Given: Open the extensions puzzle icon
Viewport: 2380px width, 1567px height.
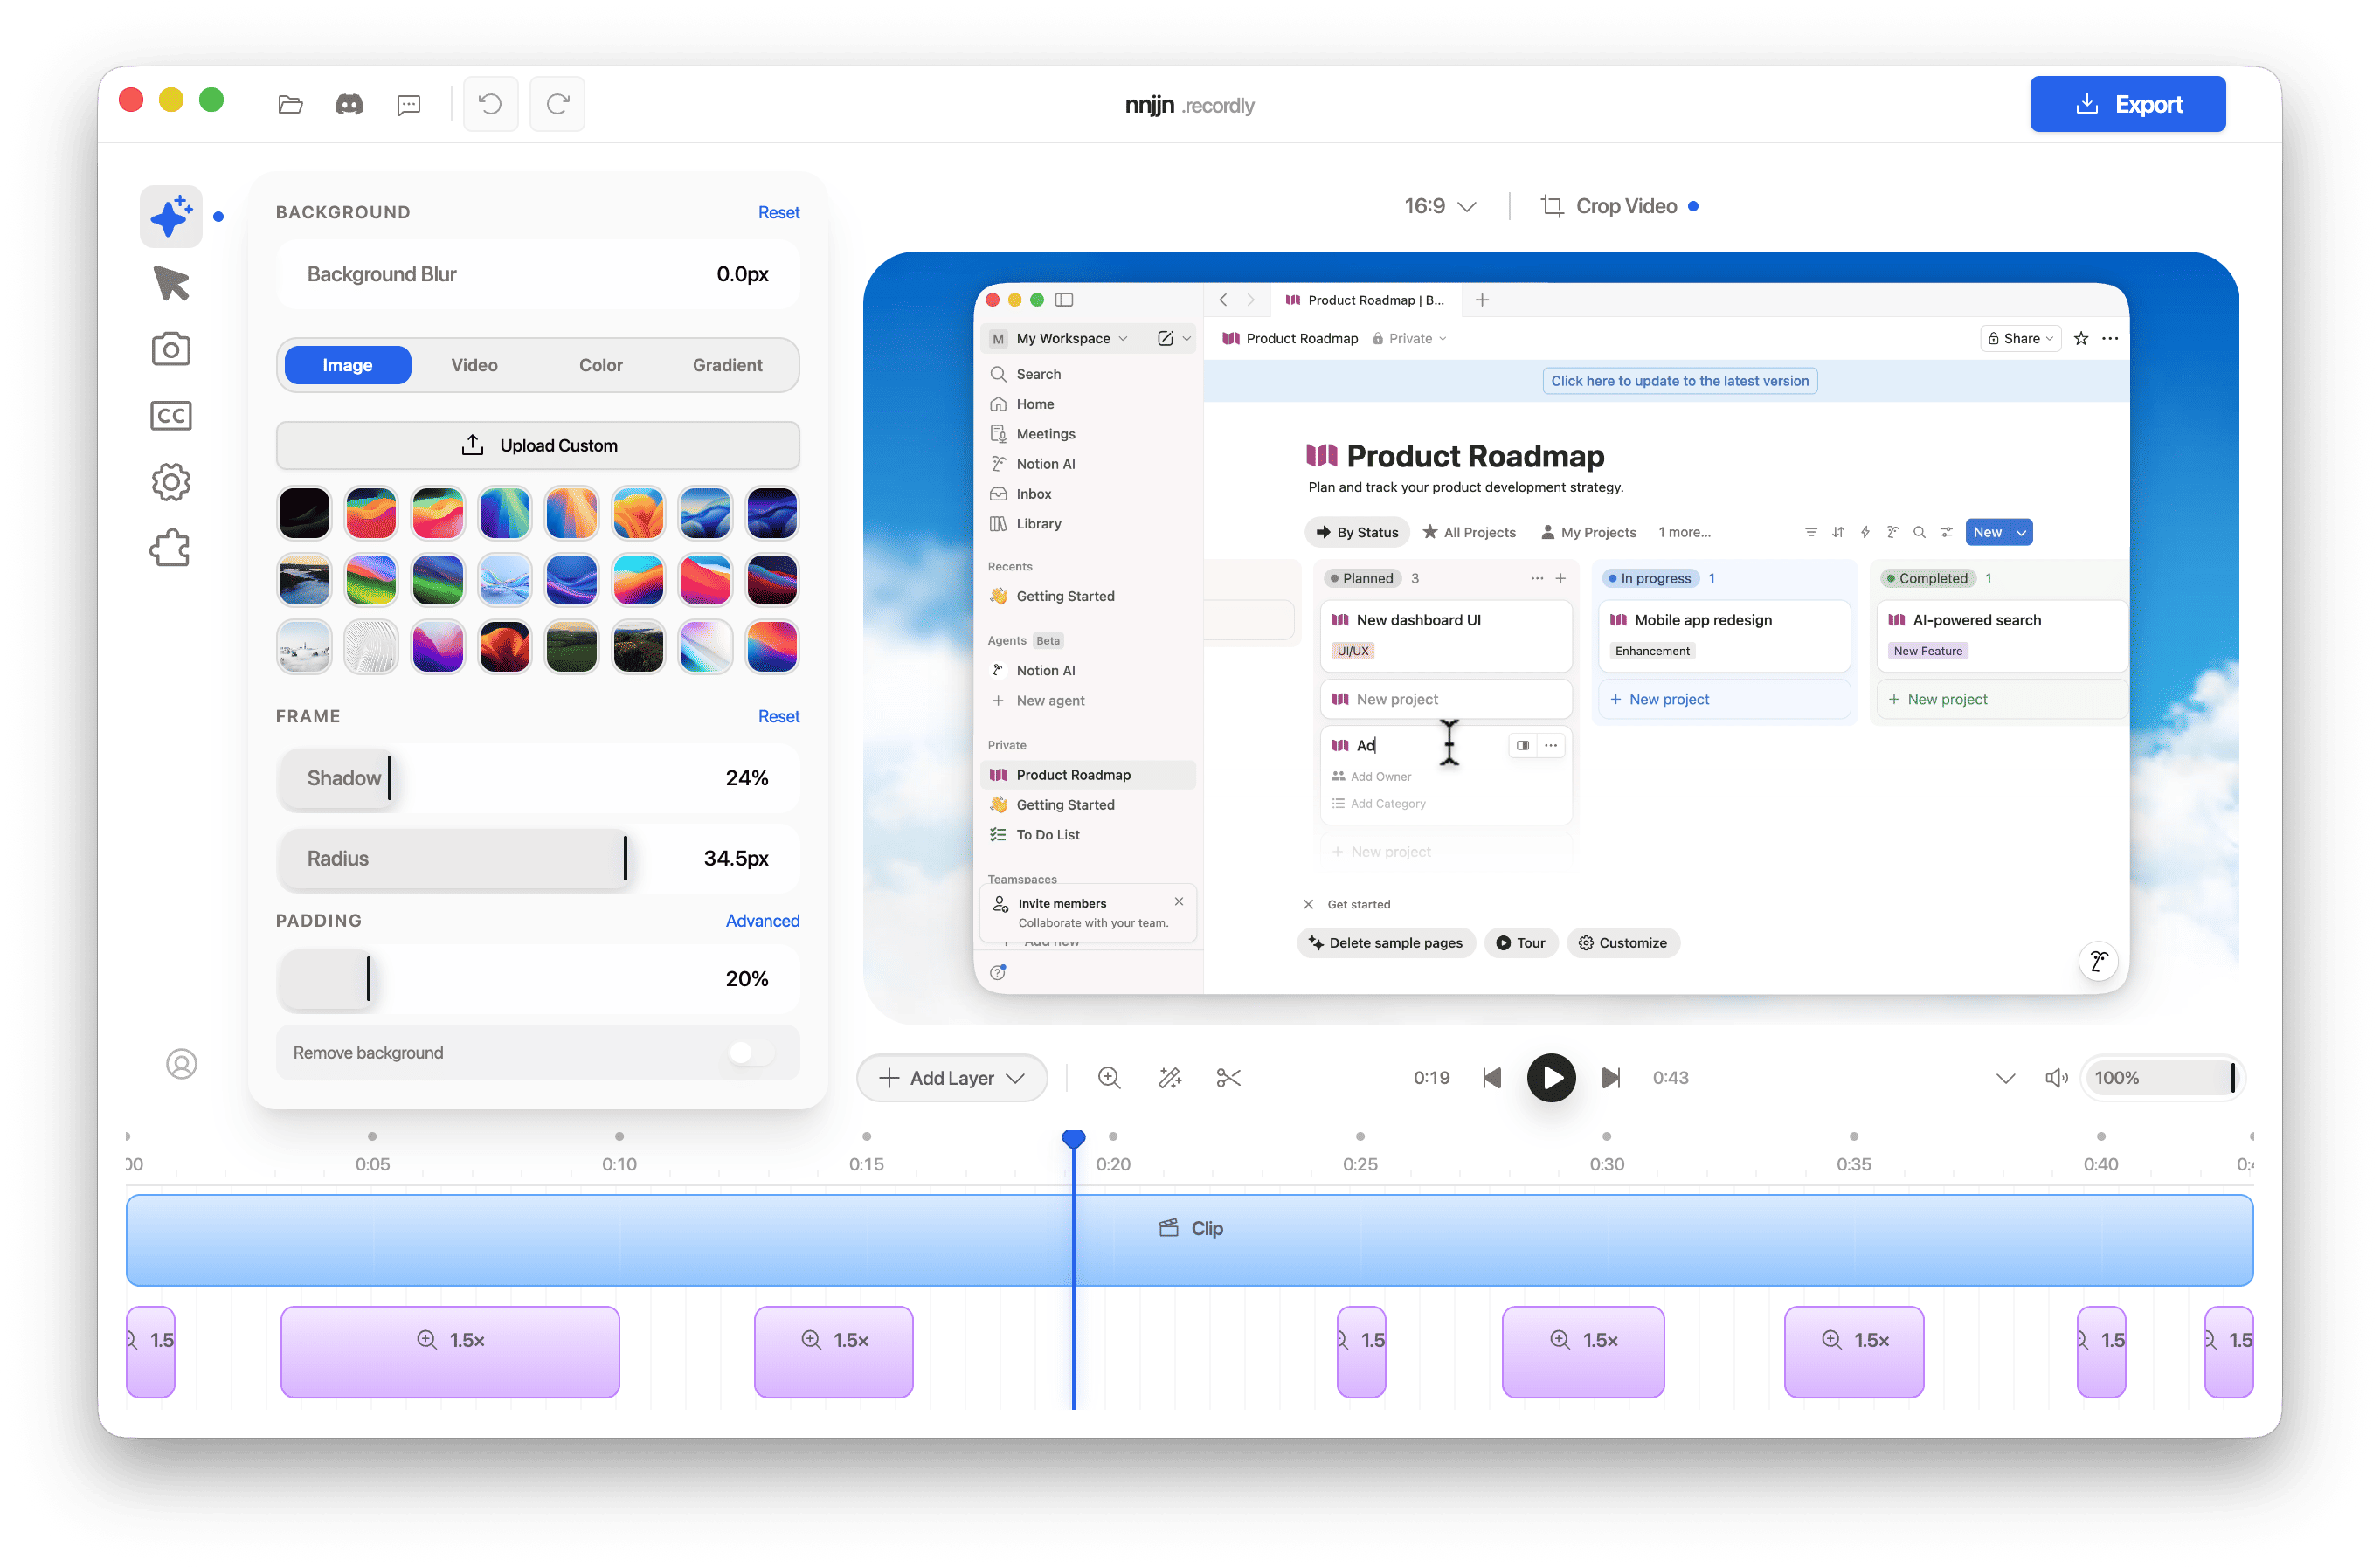Looking at the screenshot, I should 171,548.
